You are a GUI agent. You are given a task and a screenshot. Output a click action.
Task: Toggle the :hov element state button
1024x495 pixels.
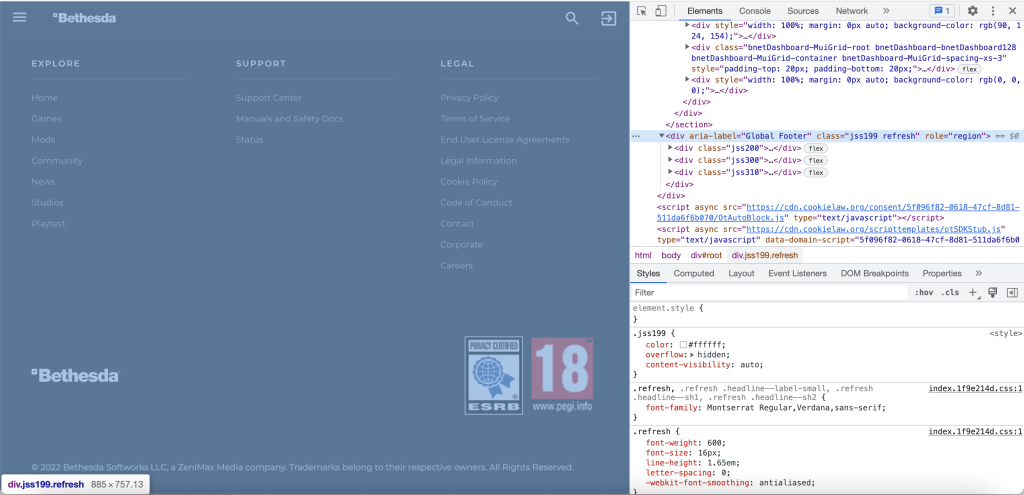[x=923, y=293]
